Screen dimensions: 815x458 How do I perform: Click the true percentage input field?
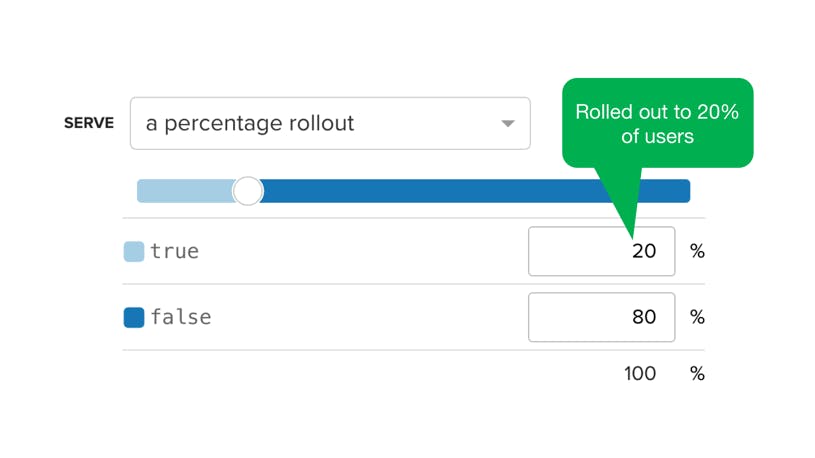click(601, 251)
